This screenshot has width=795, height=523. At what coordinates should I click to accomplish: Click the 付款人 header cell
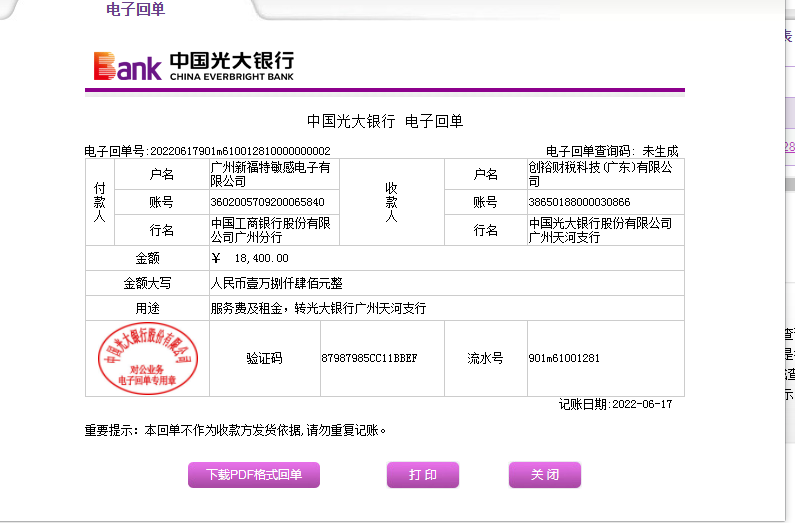pyautogui.click(x=99, y=202)
